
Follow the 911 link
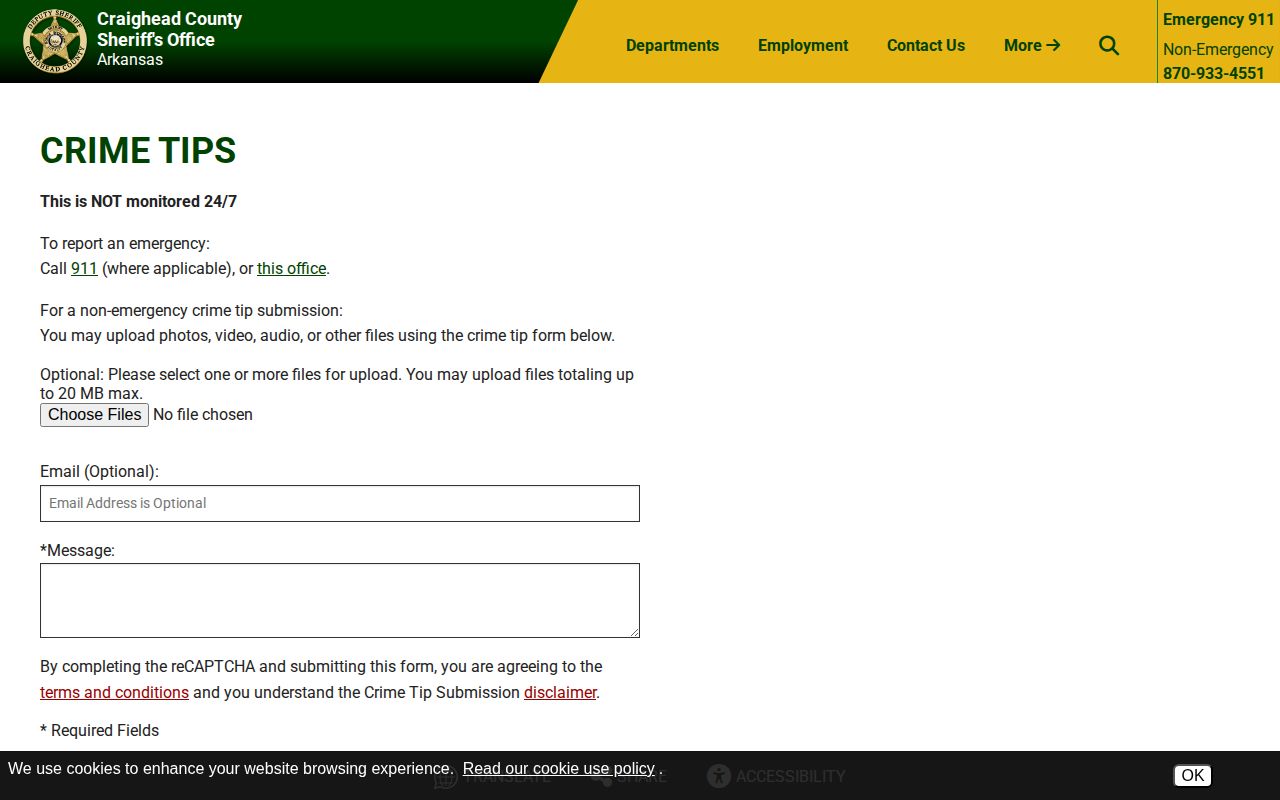(x=84, y=268)
